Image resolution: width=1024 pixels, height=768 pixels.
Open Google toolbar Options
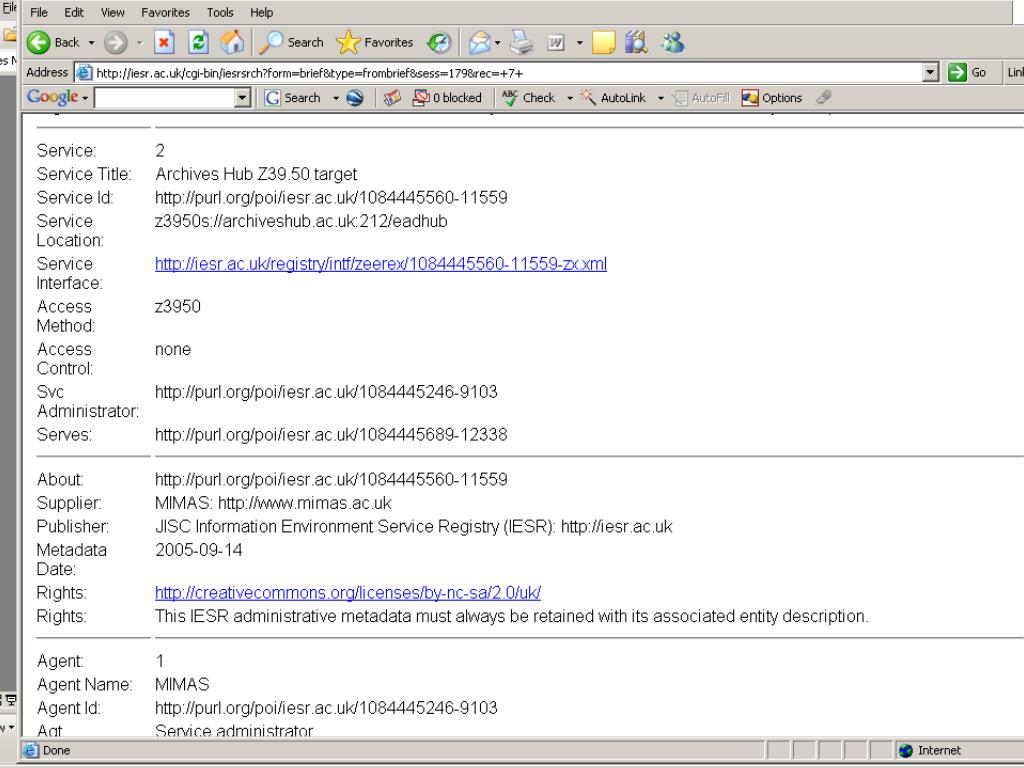[772, 98]
